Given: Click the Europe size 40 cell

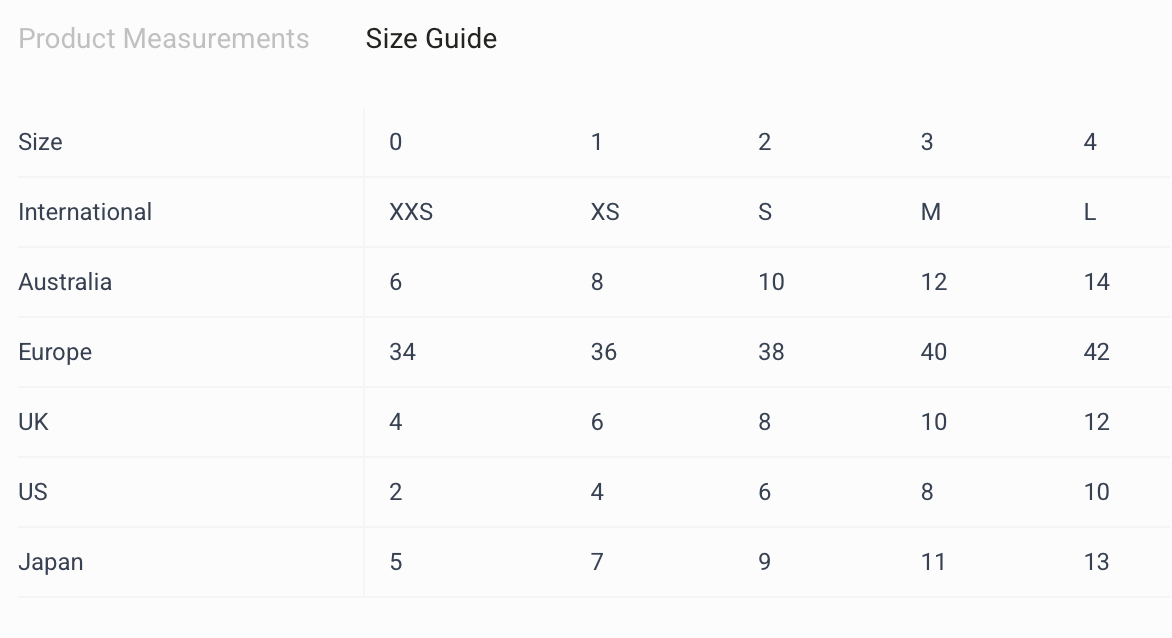Looking at the screenshot, I should click(933, 352).
